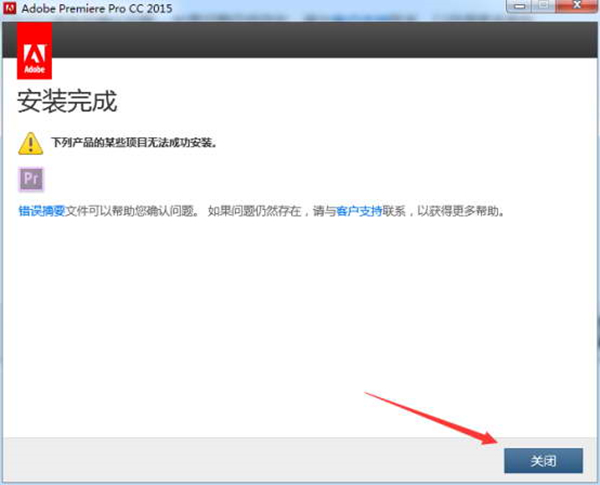Viewport: 600px width, 485px height.
Task: Open the 客户支持 link
Action: [359, 211]
